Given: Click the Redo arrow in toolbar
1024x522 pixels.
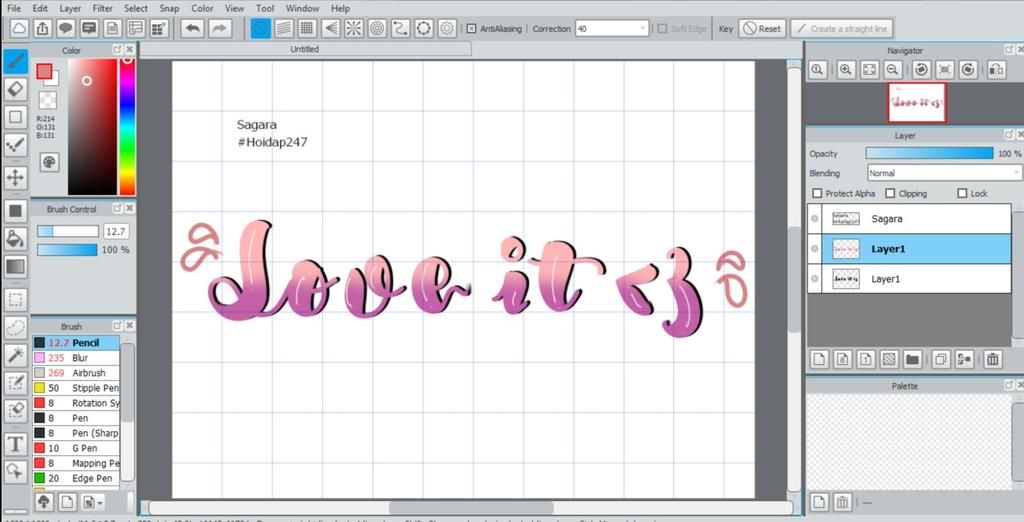Looking at the screenshot, I should click(x=220, y=28).
